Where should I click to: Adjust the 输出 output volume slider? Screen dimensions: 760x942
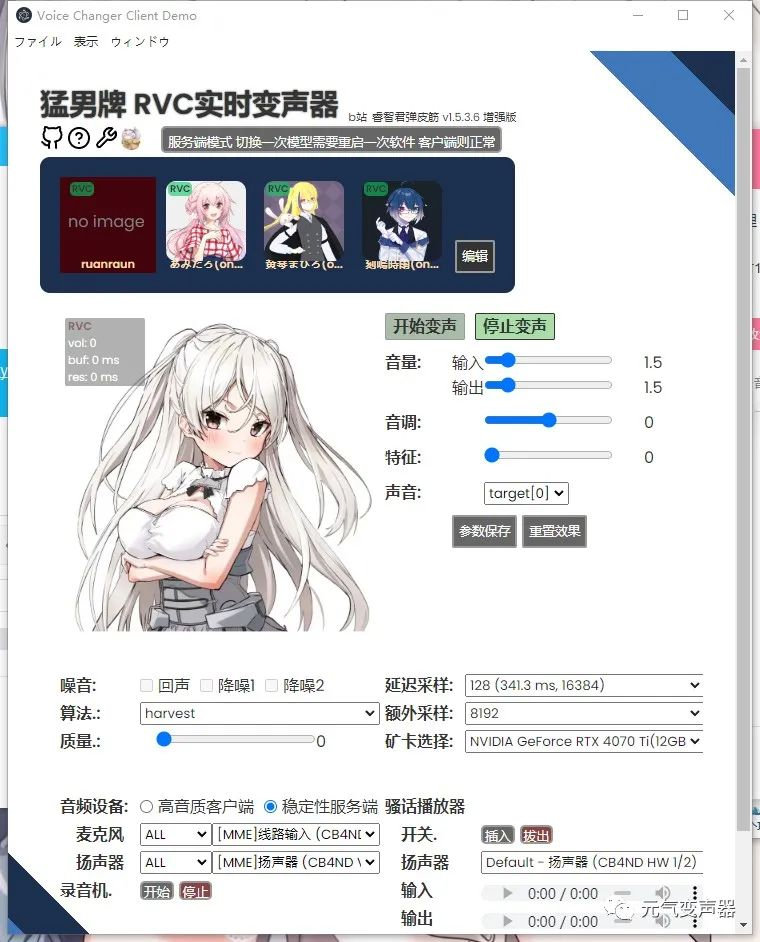(x=548, y=385)
